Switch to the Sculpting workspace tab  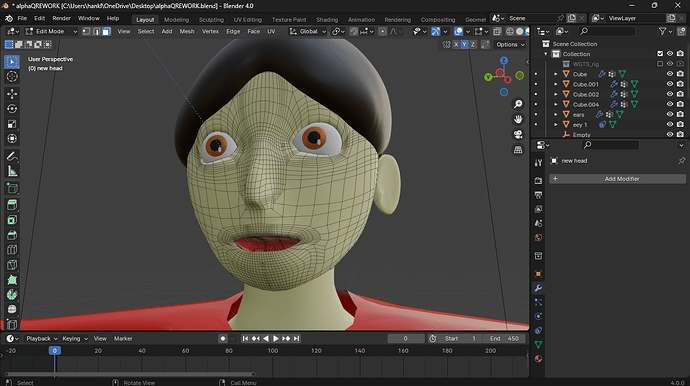coord(211,19)
